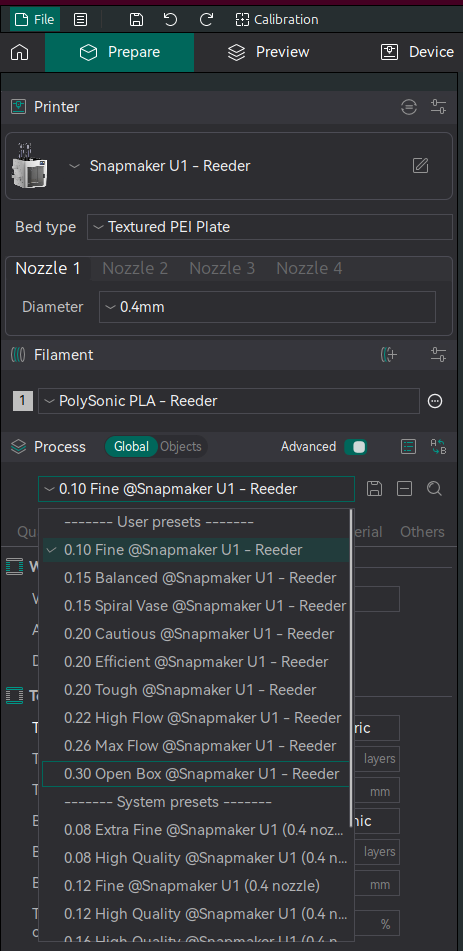Choose 0.20 Tough @Snapmaker U1 - Reeder preset
Viewport: 463px width, 951px height.
click(x=195, y=690)
